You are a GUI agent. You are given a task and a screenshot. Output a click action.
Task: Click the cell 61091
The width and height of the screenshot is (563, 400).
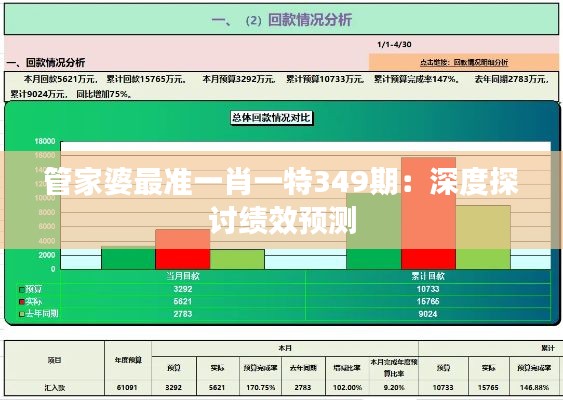[x=127, y=388]
